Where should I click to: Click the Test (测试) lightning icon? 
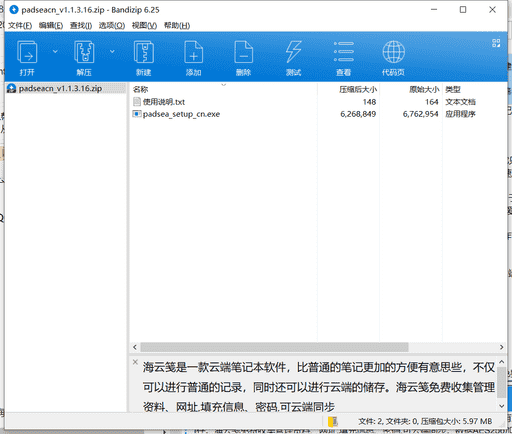pyautogui.click(x=293, y=52)
